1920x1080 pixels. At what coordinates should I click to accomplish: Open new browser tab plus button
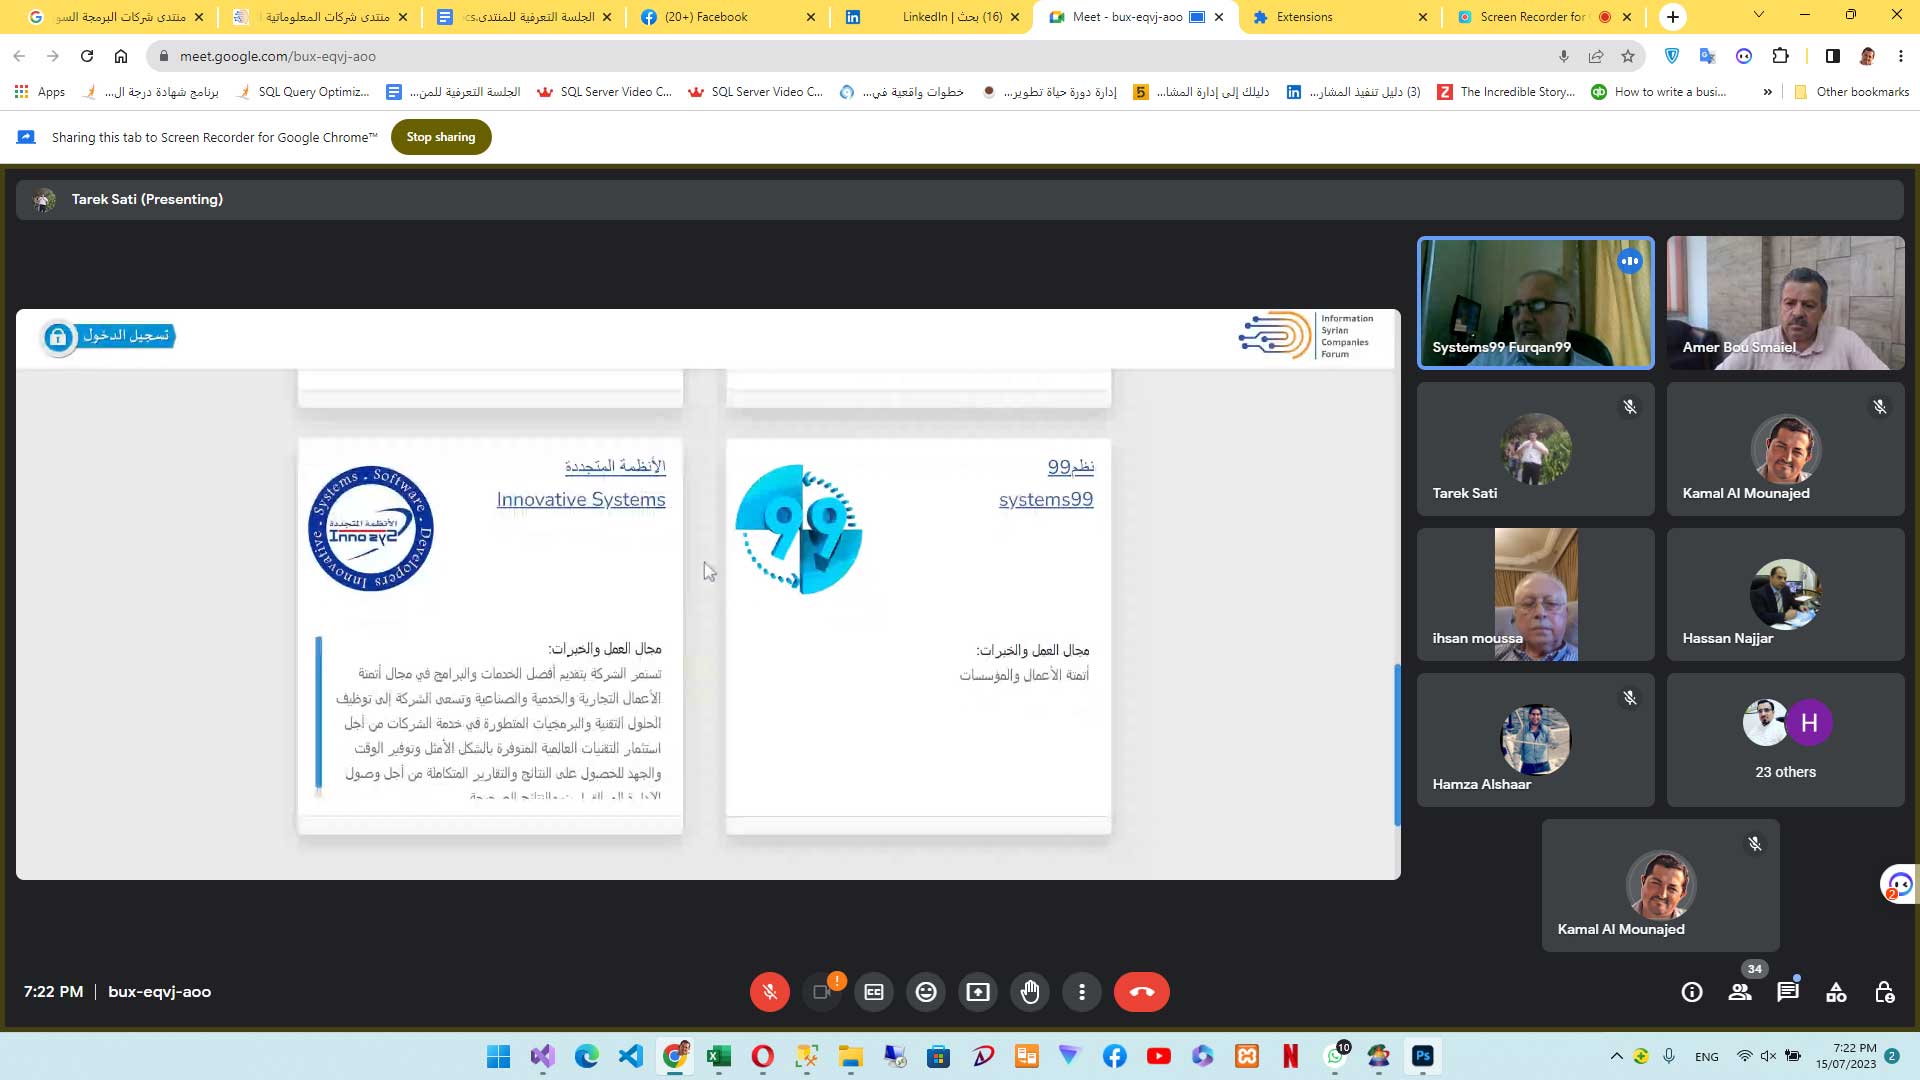point(1673,17)
